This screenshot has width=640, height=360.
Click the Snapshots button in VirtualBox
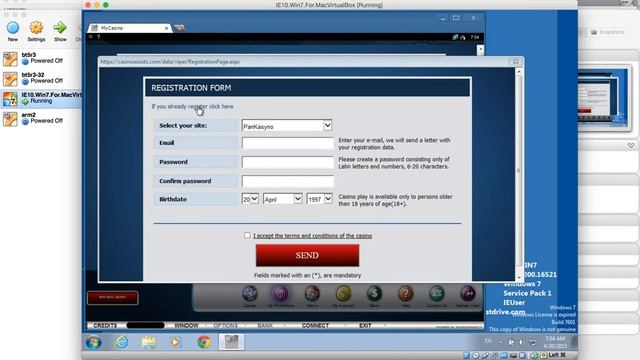coord(607,32)
